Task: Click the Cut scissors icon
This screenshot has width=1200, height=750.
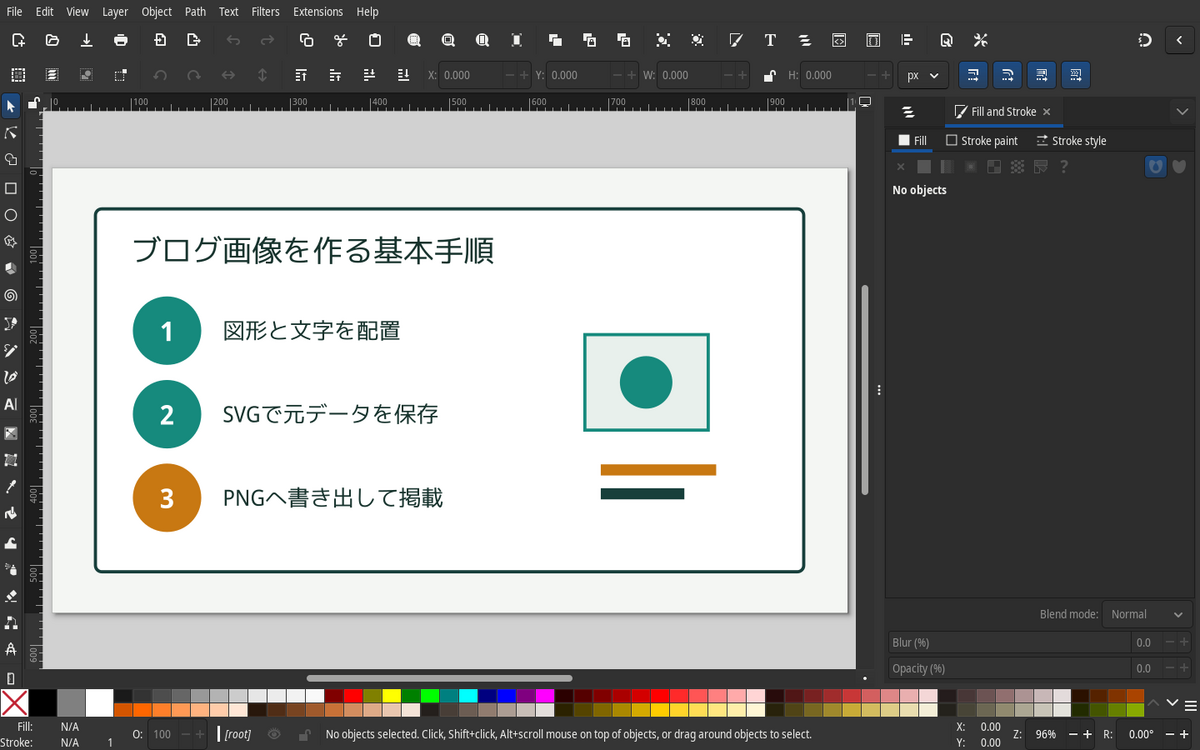Action: coord(341,40)
